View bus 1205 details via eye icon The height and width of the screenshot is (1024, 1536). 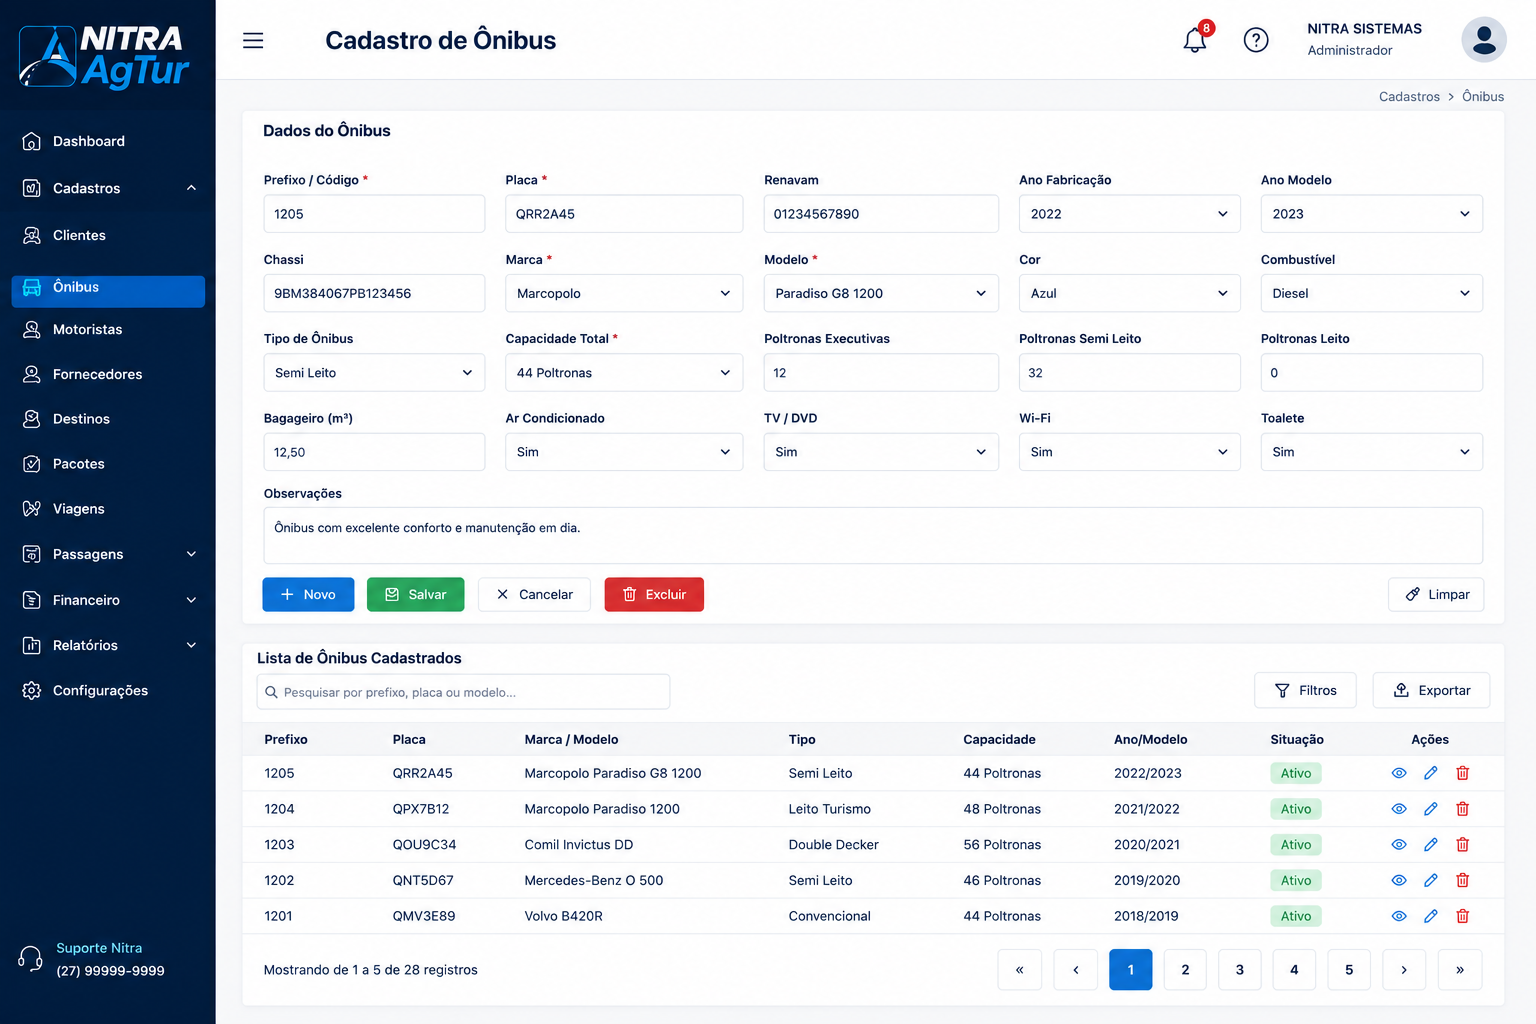(x=1399, y=773)
